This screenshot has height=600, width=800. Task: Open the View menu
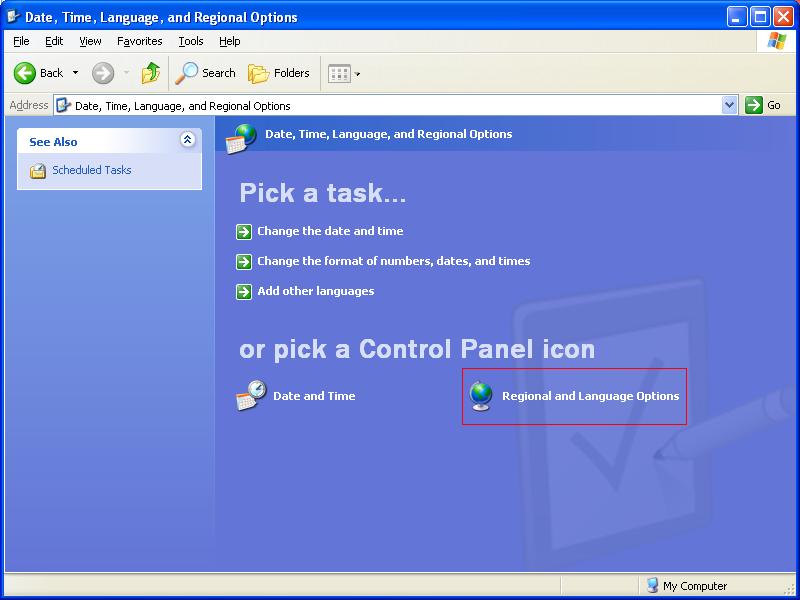pyautogui.click(x=90, y=41)
